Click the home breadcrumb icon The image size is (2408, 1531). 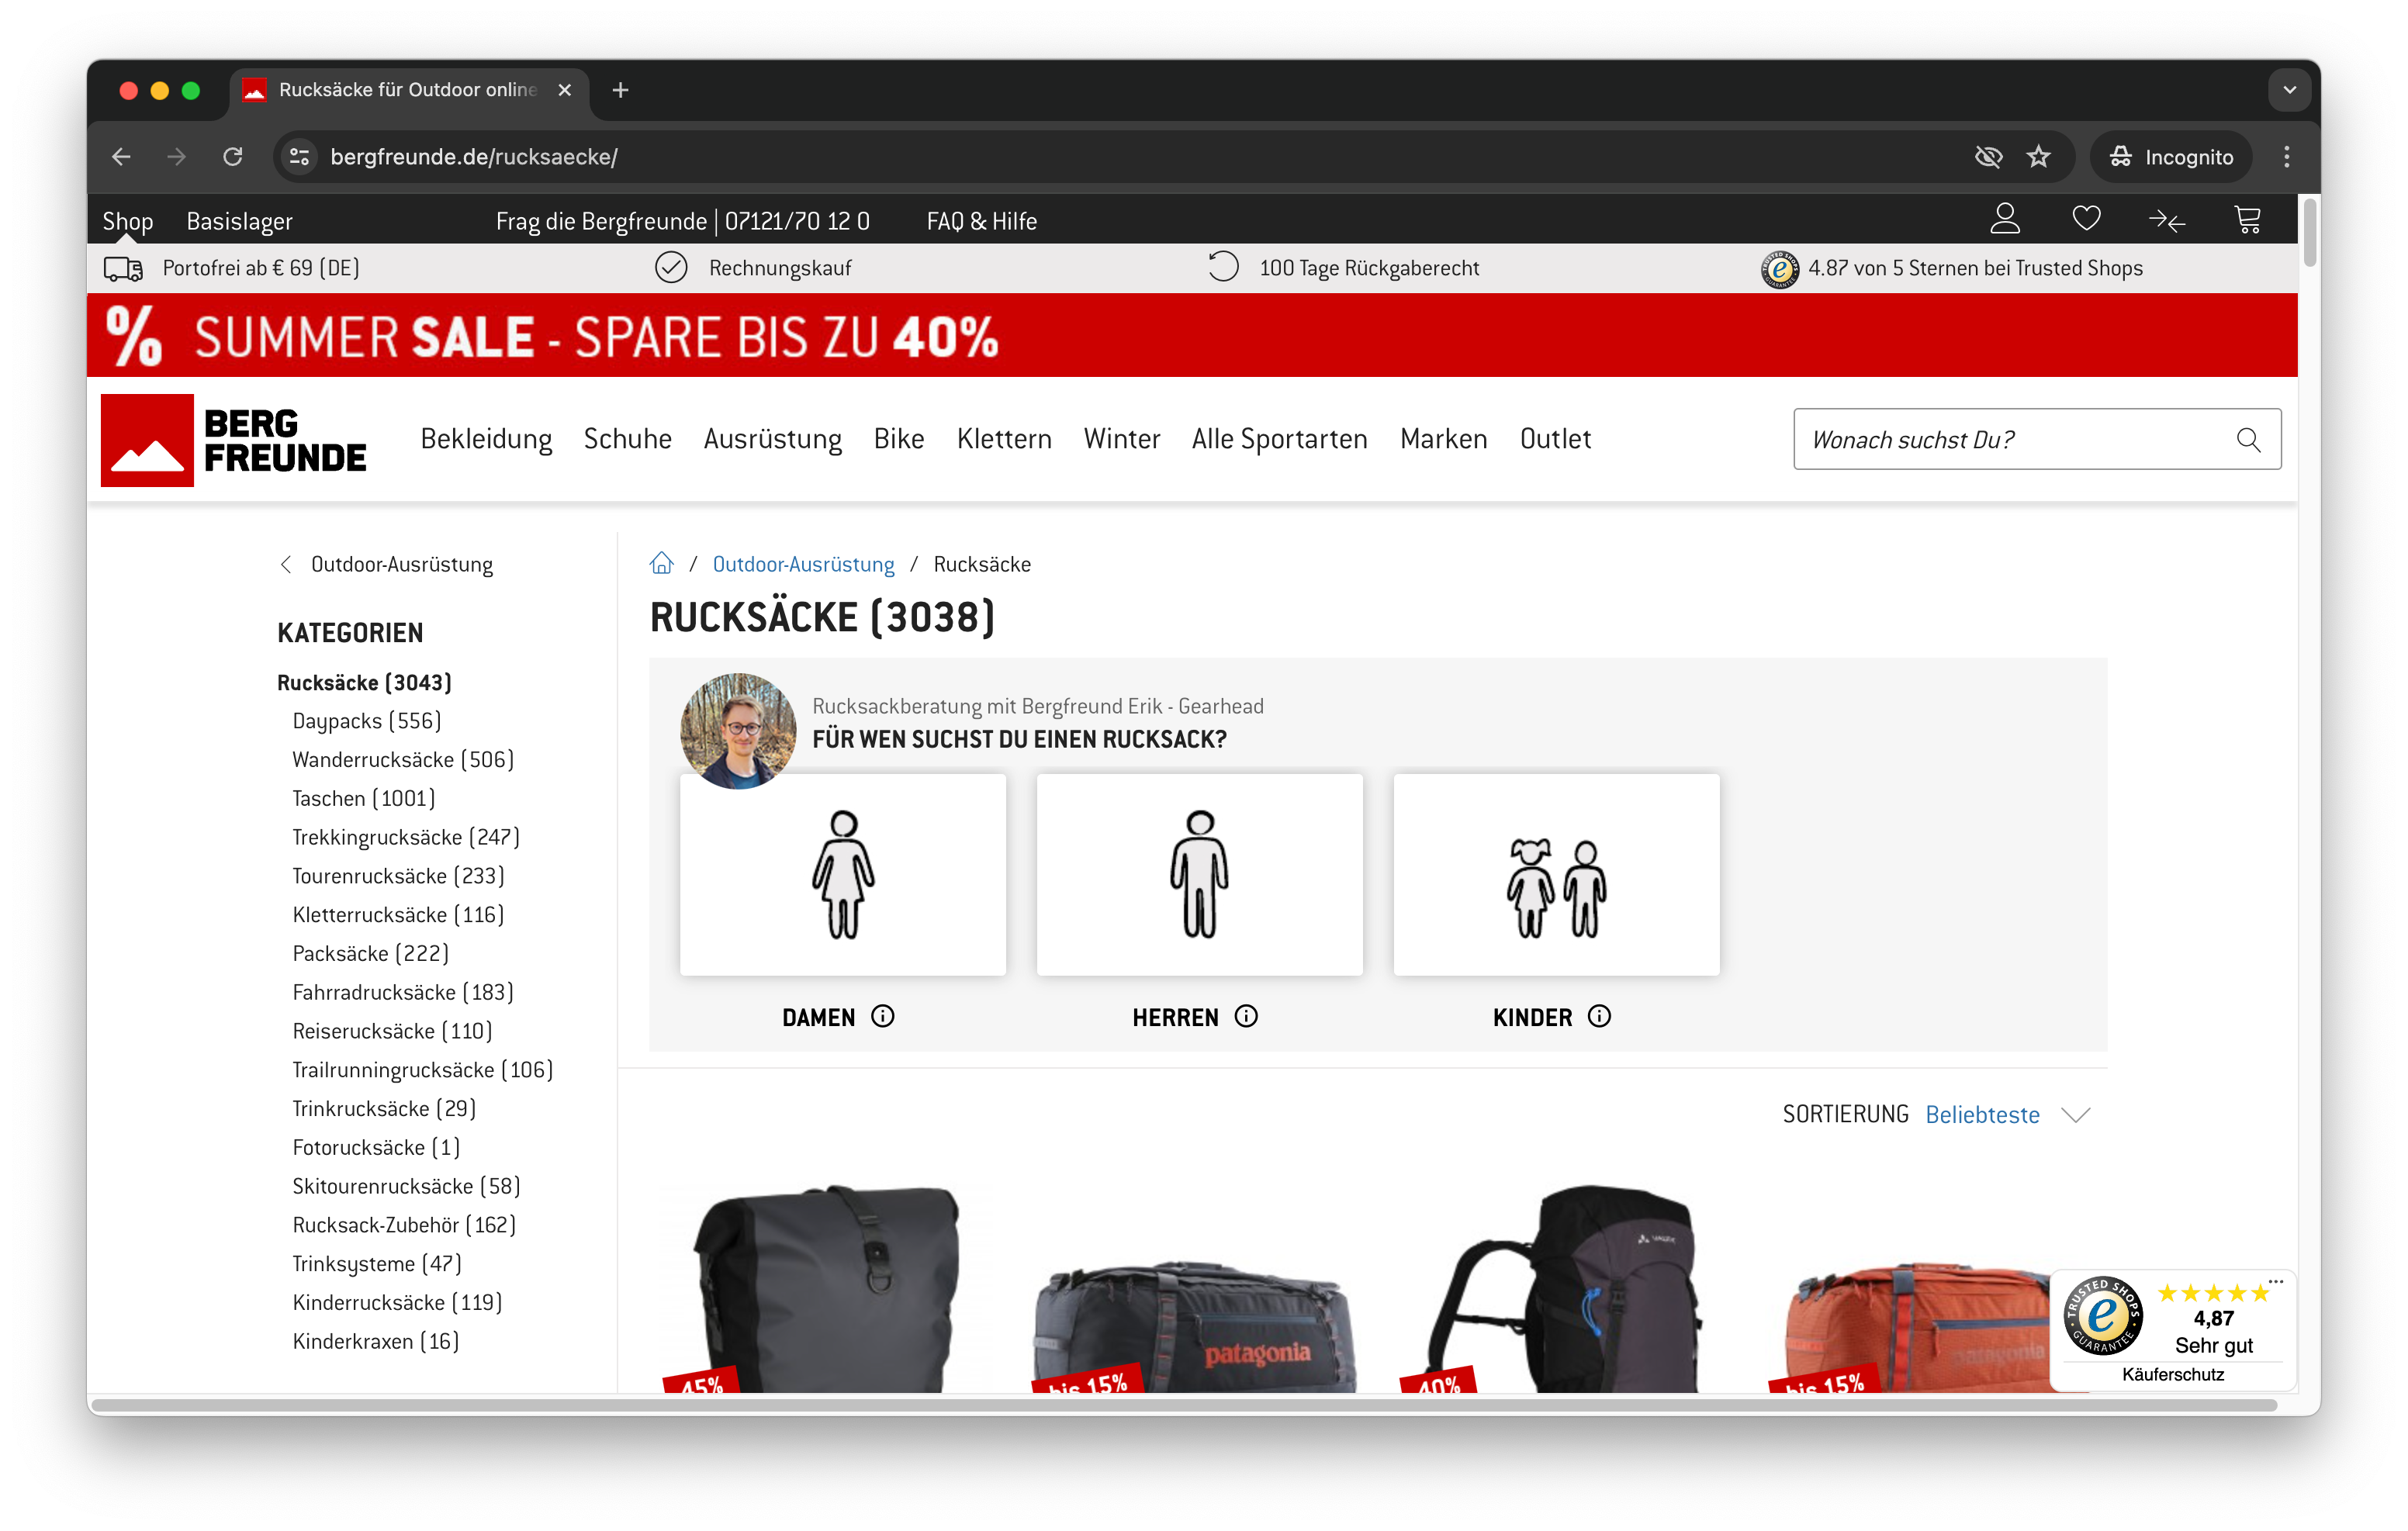click(661, 563)
